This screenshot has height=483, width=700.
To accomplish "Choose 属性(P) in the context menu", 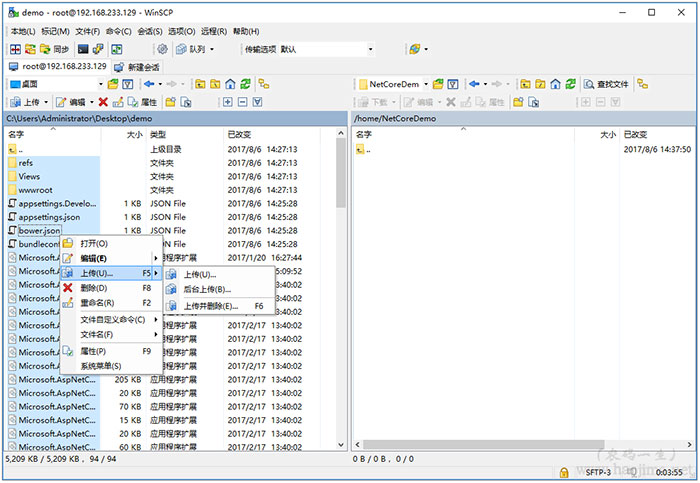I will [111, 351].
